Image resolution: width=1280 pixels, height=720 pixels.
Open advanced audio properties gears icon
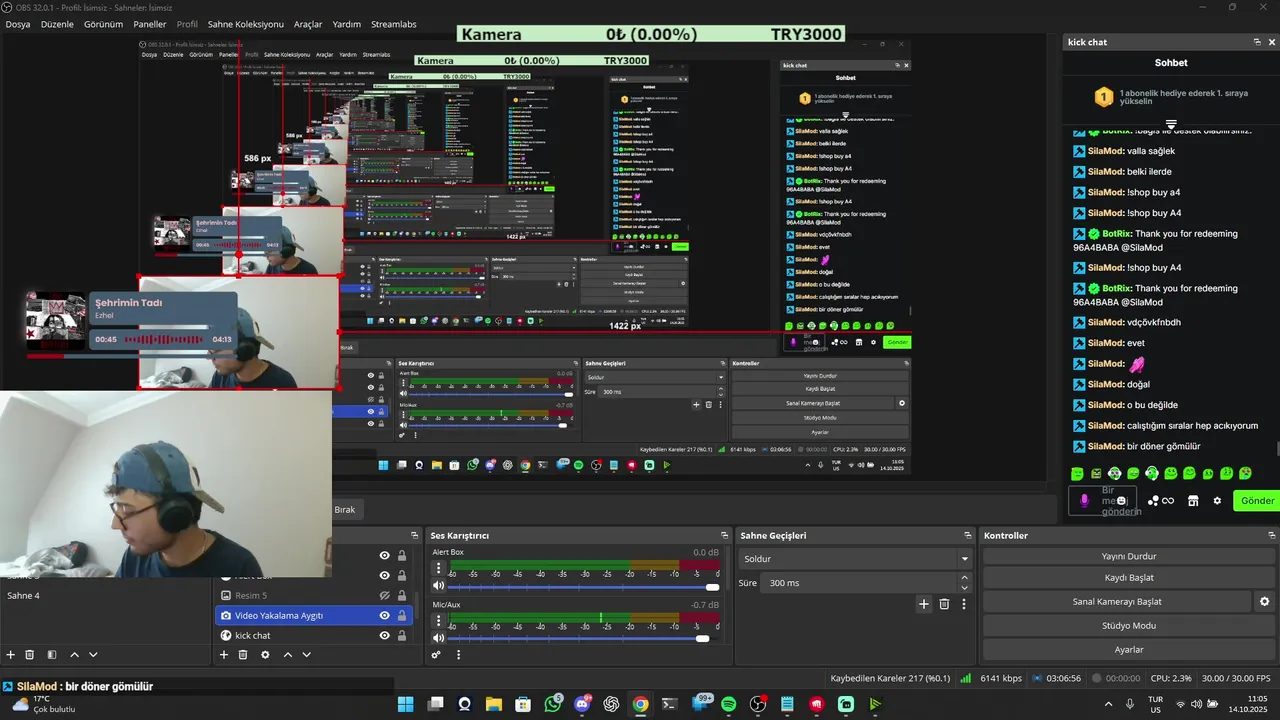pos(437,655)
